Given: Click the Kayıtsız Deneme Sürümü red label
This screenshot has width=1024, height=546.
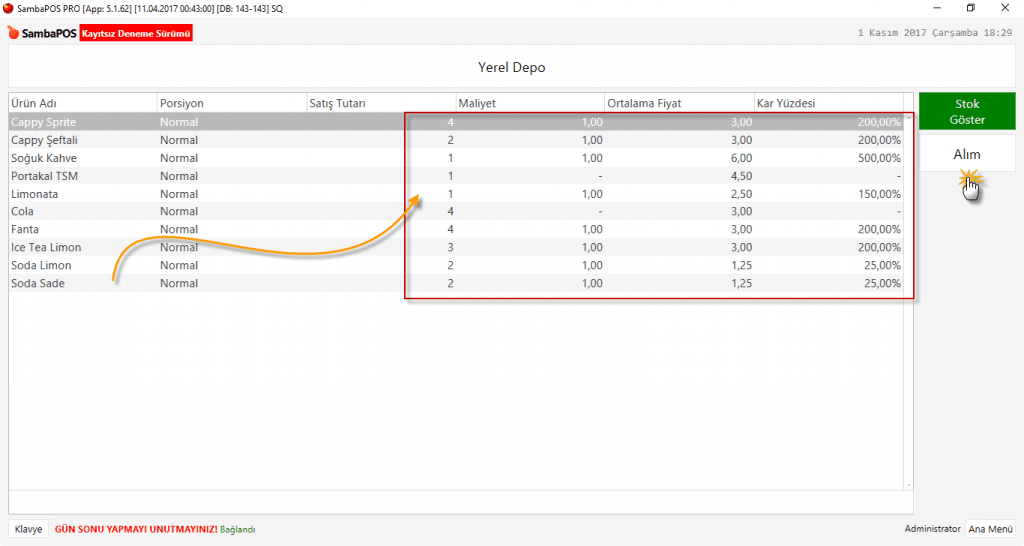Looking at the screenshot, I should (x=136, y=33).
